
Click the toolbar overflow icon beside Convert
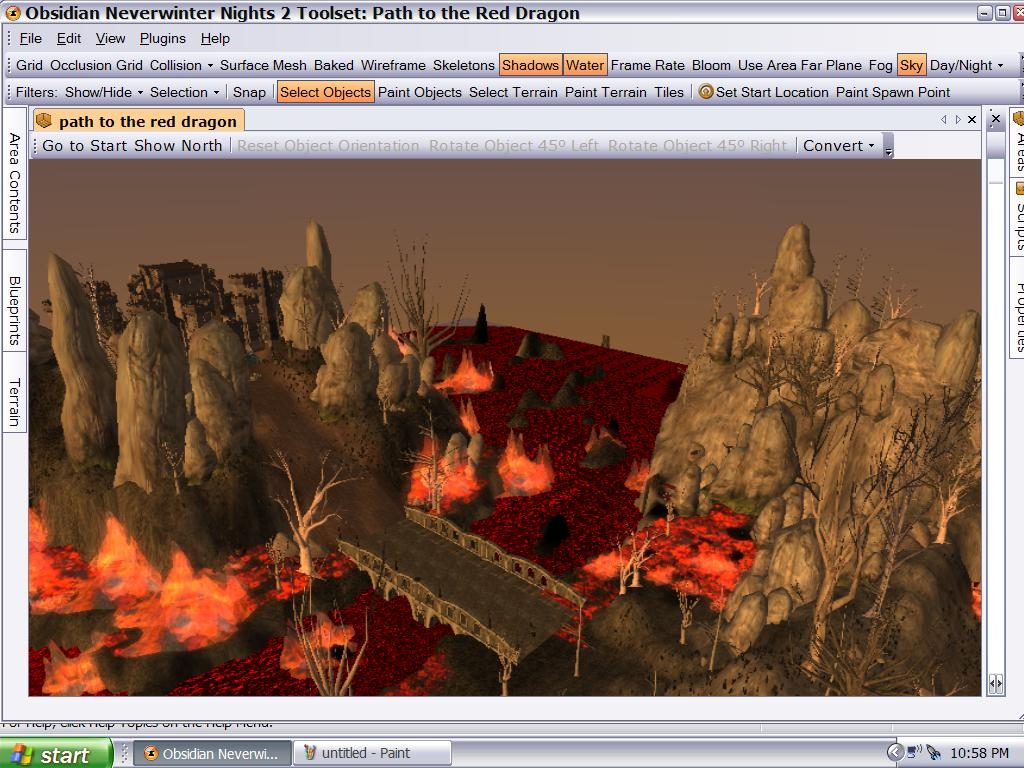(888, 147)
